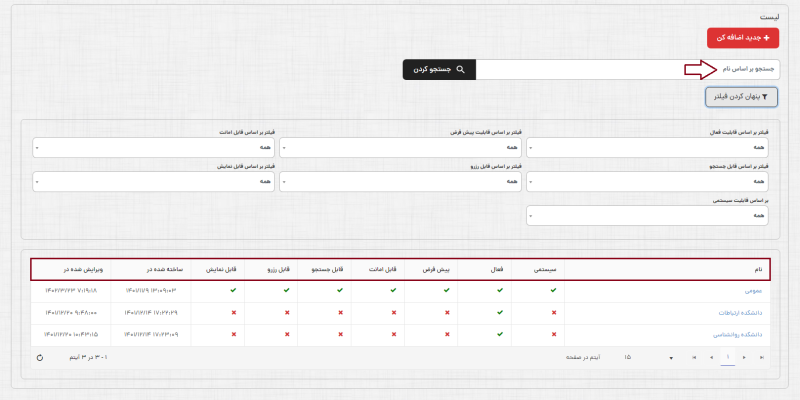
Task: Click the green check under سیستمی for عمومی
Action: (554, 290)
